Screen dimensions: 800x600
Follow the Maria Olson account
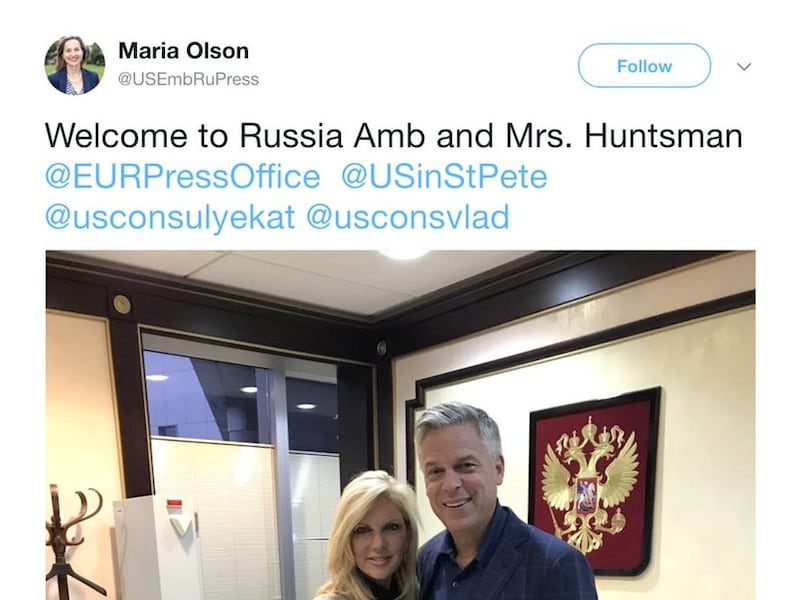(644, 65)
